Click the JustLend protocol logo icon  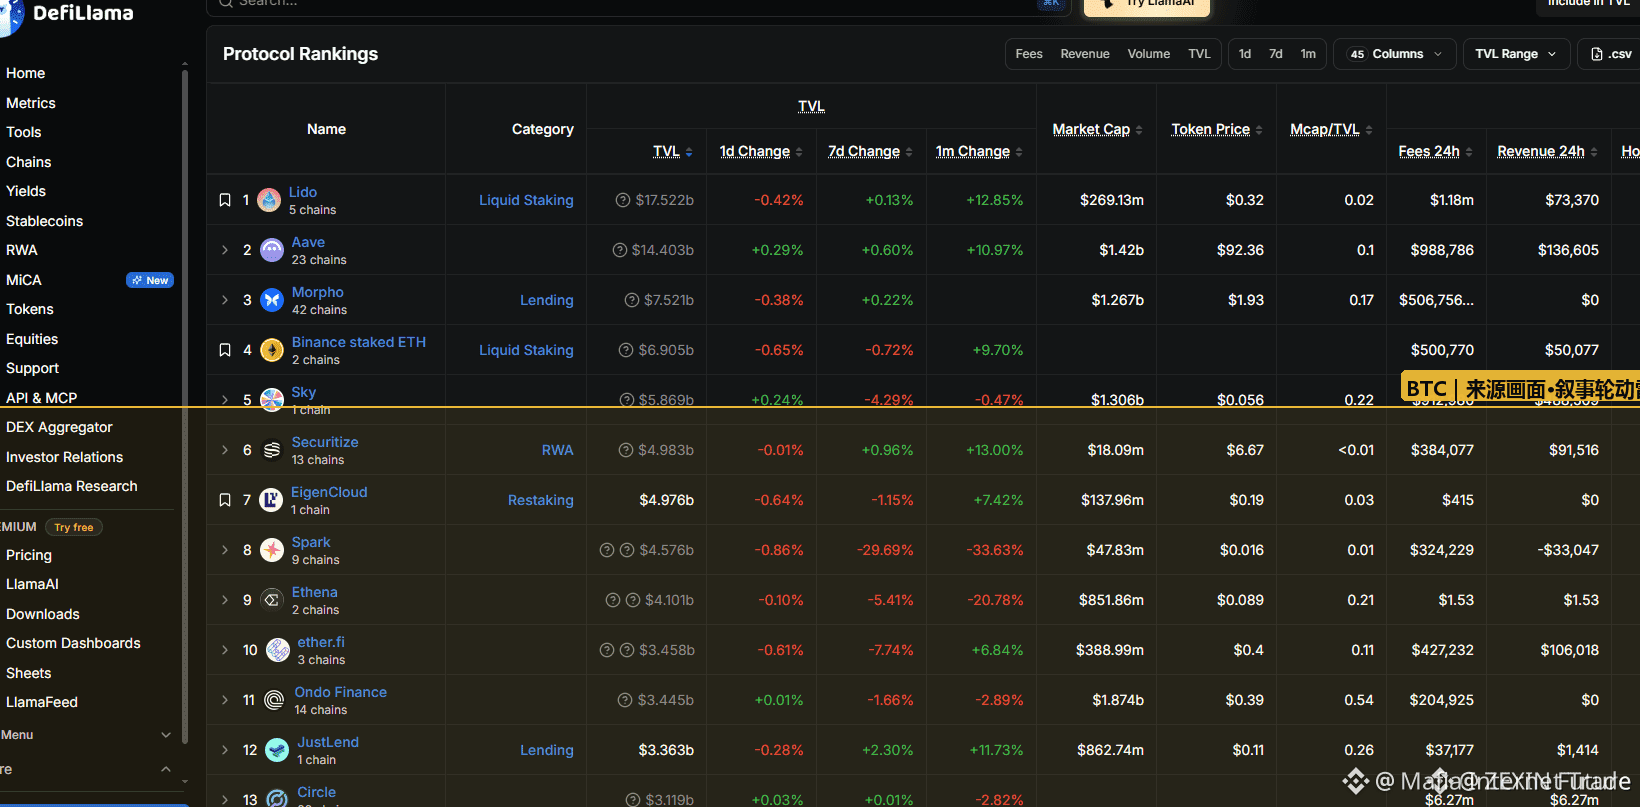tap(277, 750)
